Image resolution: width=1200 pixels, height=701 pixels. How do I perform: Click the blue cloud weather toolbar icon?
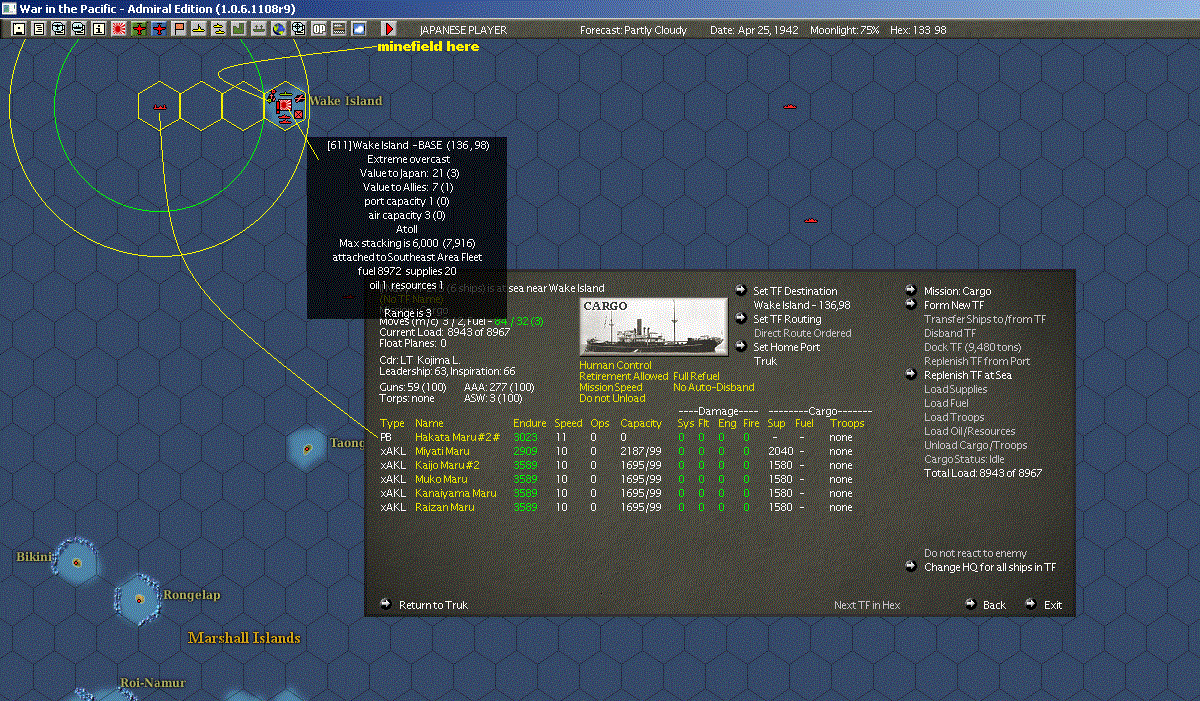pyautogui.click(x=358, y=29)
